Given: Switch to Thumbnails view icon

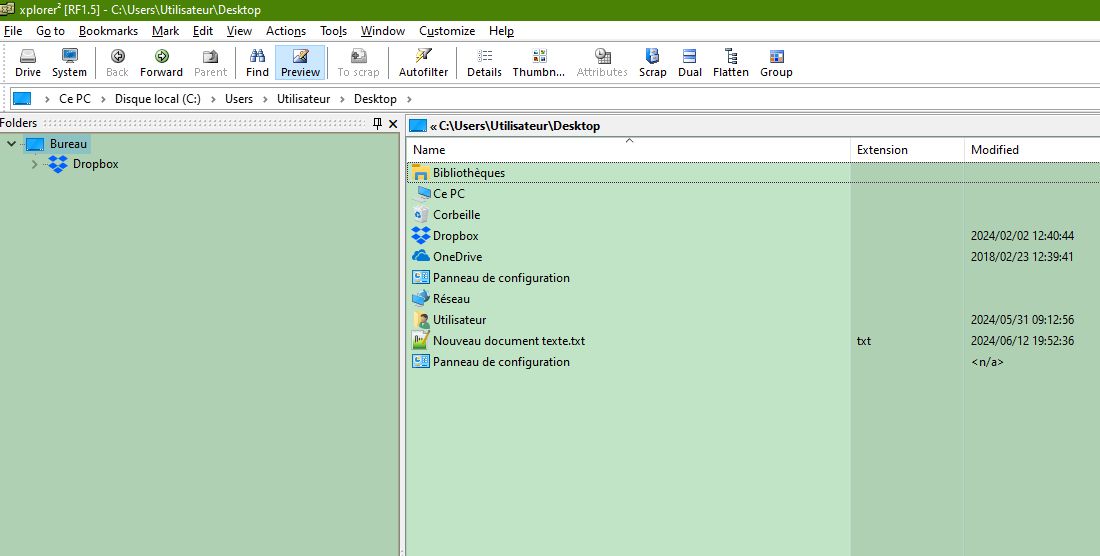Looking at the screenshot, I should click(x=539, y=62).
